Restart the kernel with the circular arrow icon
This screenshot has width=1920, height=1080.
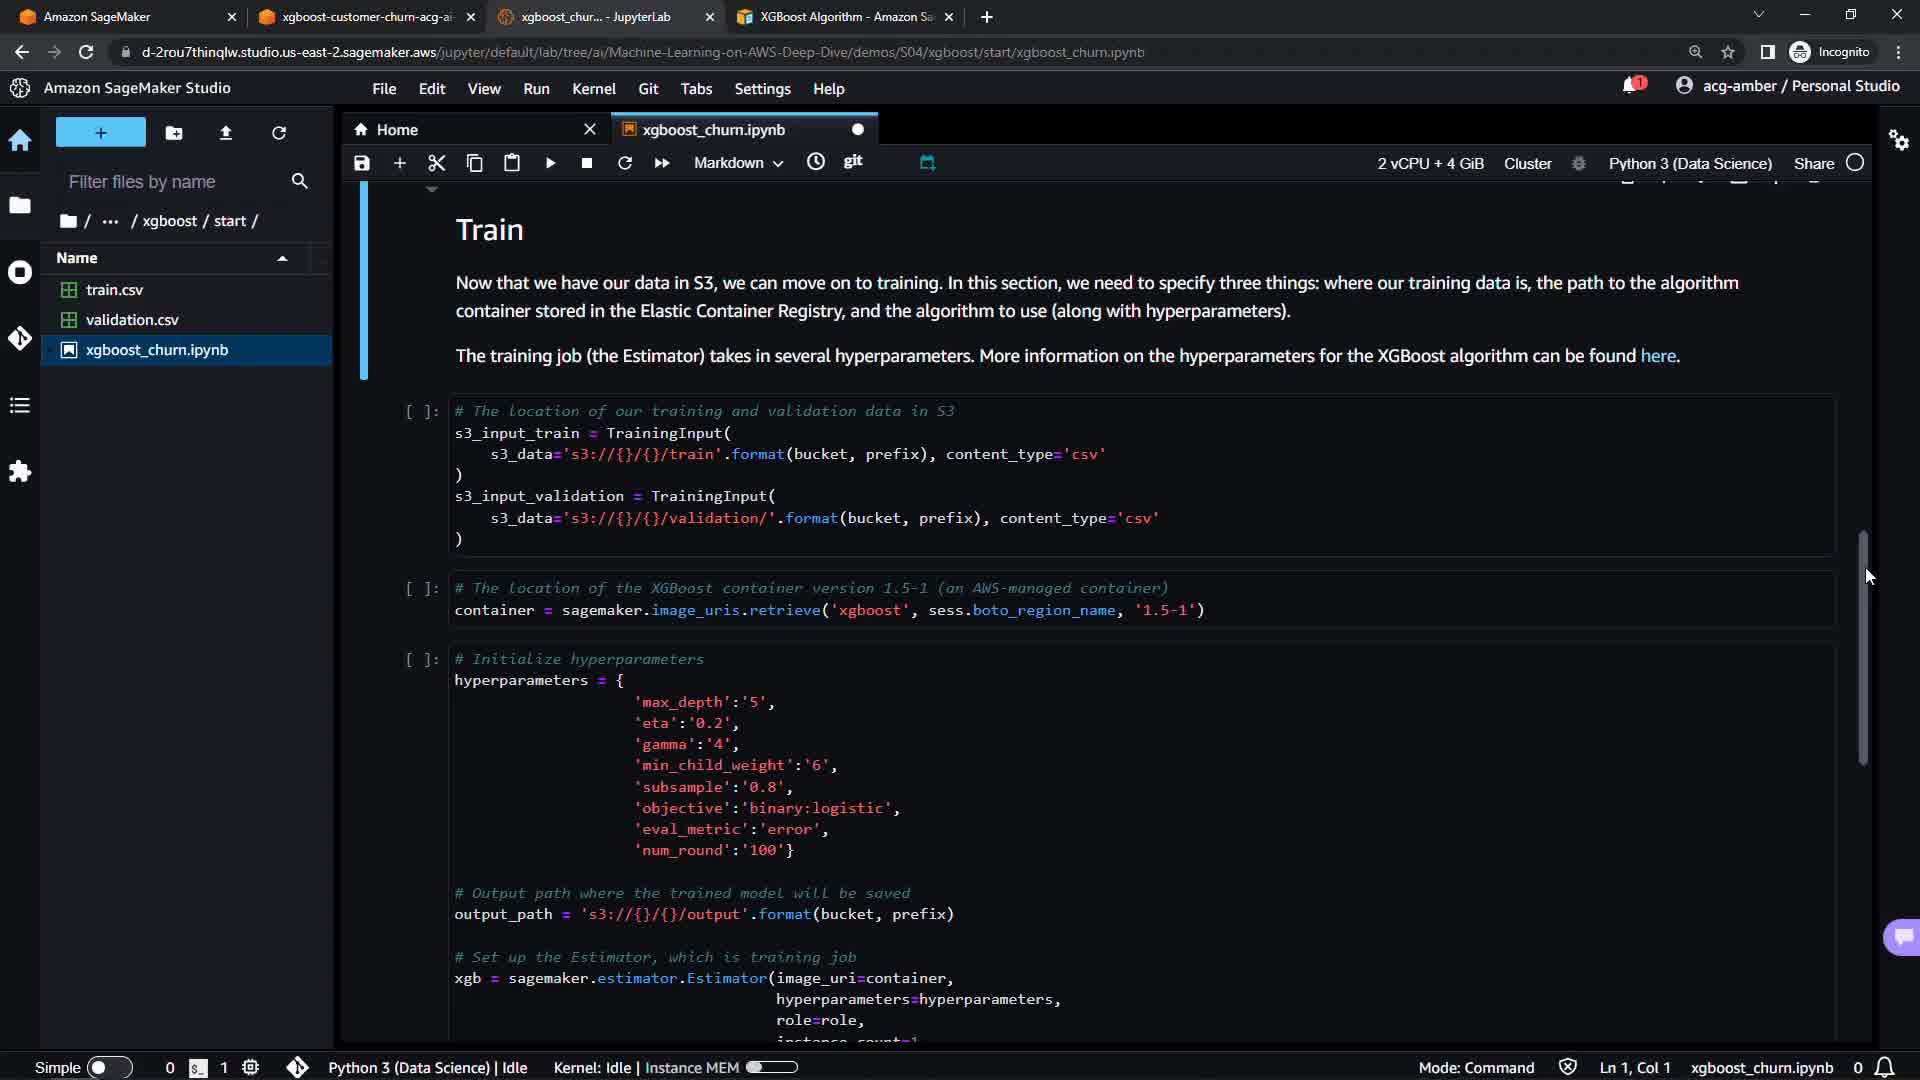pyautogui.click(x=625, y=163)
